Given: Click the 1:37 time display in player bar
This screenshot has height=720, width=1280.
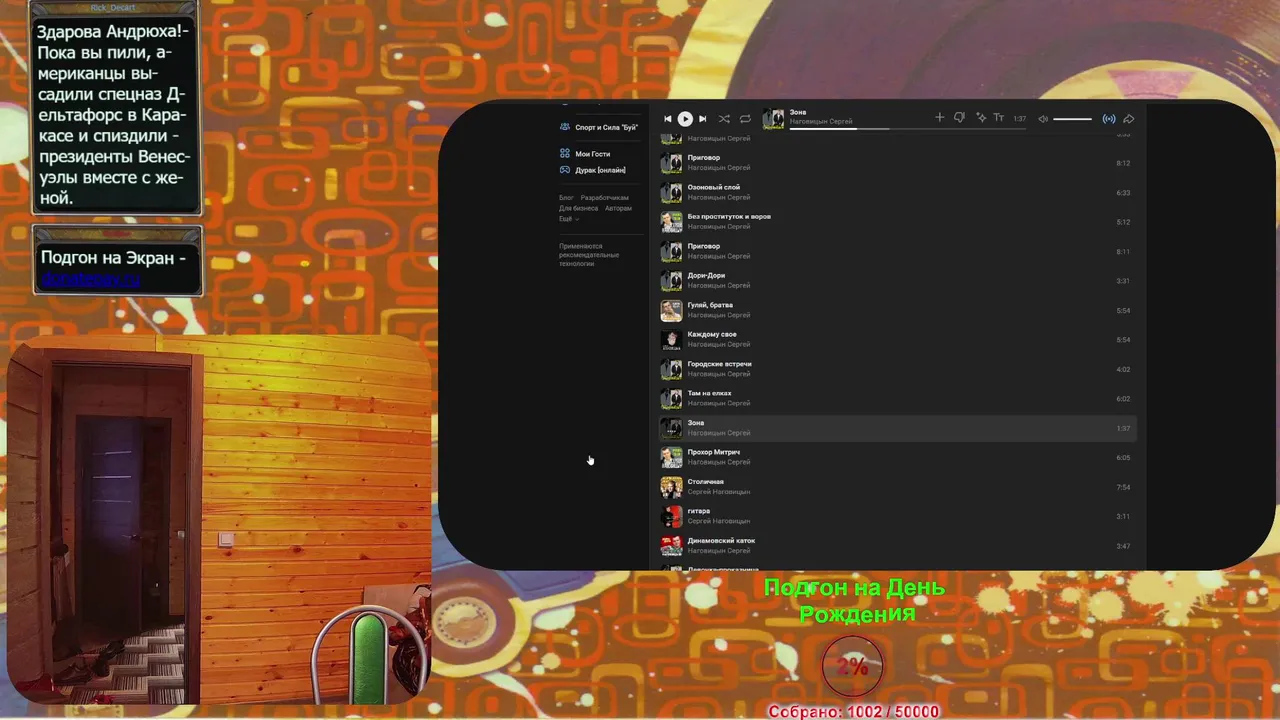Looking at the screenshot, I should click(1020, 119).
